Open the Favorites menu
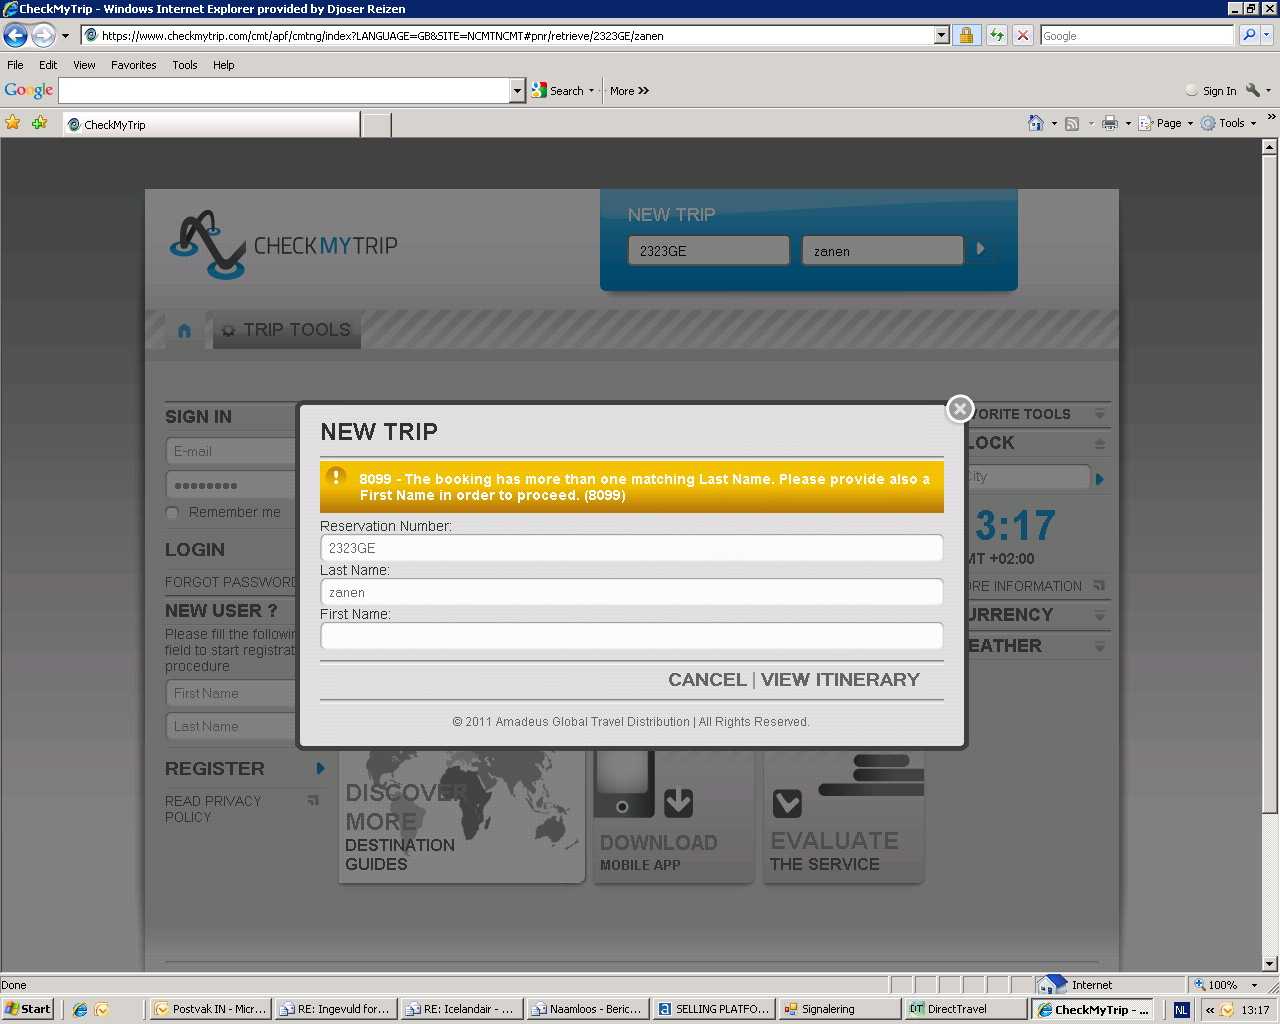 (133, 65)
